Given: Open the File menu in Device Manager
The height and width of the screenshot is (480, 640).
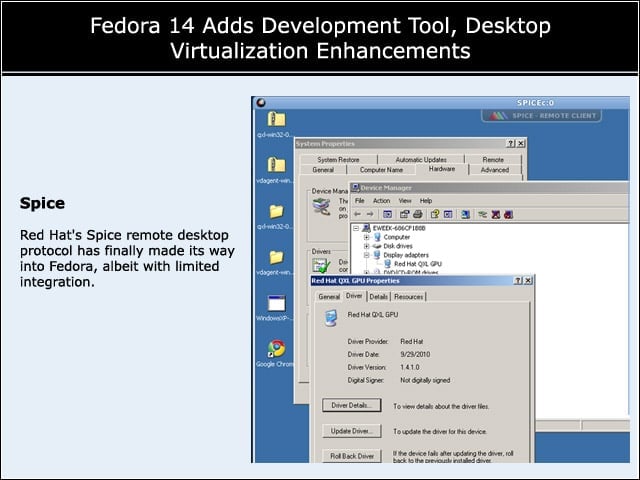Looking at the screenshot, I should click(360, 201).
